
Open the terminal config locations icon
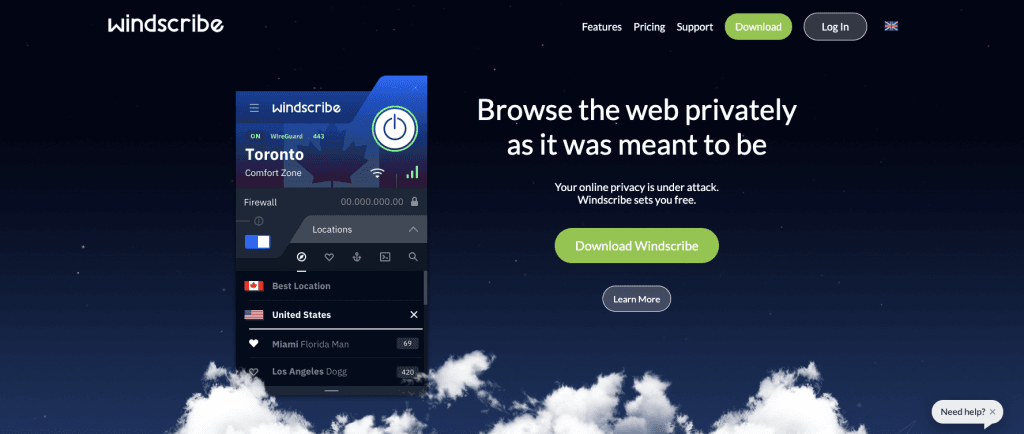[385, 257]
